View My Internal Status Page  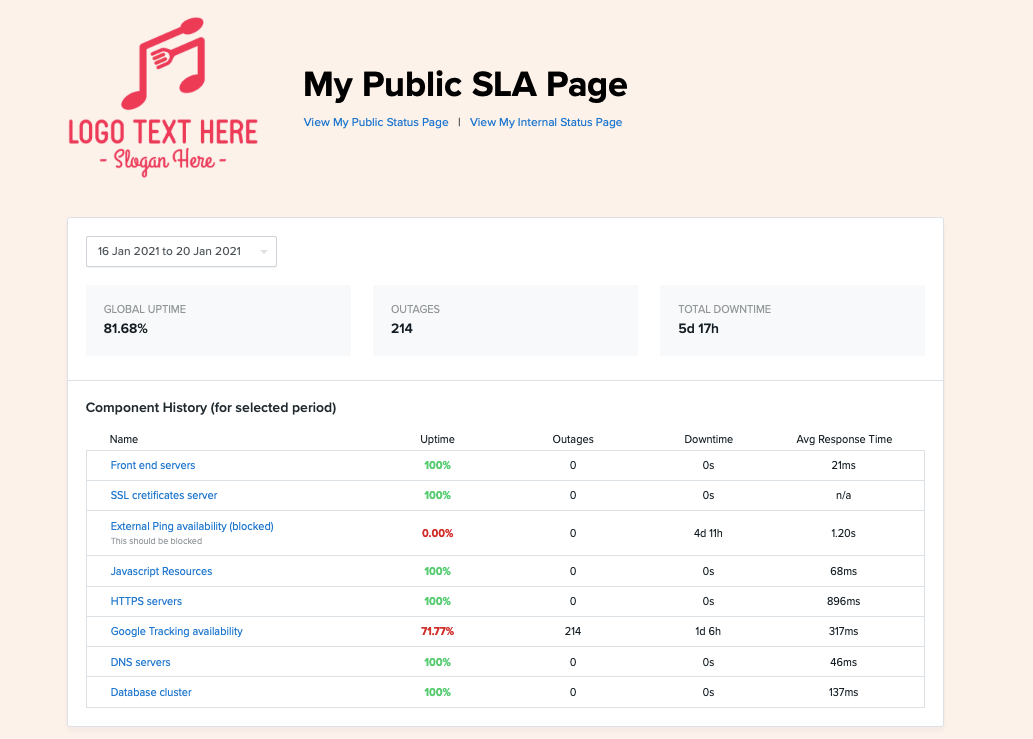[x=545, y=122]
